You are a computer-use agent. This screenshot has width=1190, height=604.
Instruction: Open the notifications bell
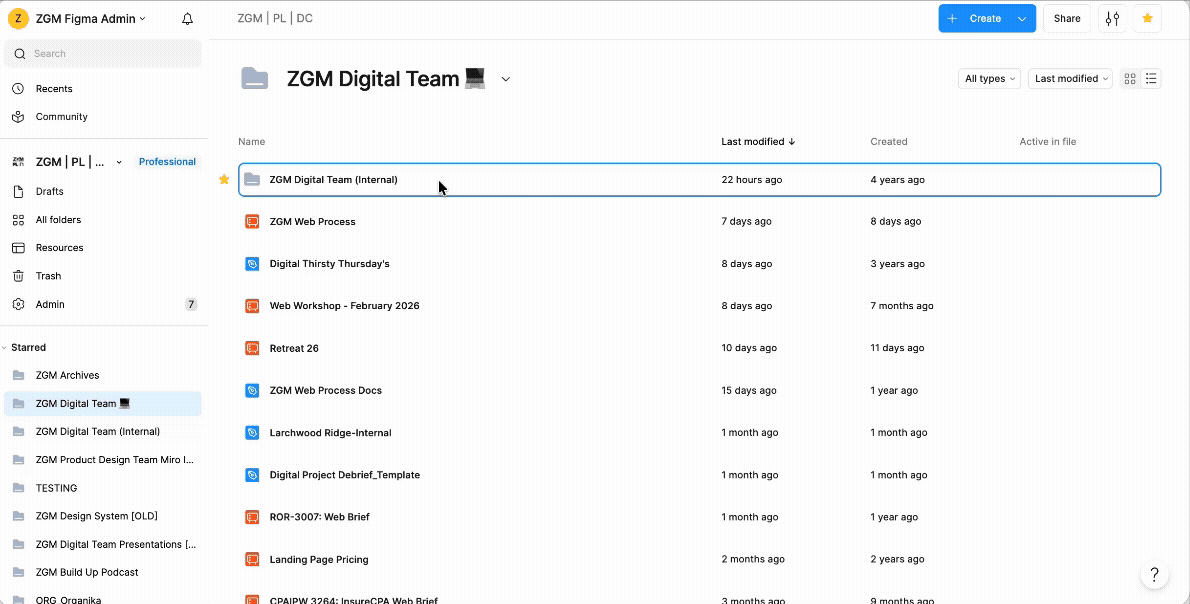point(187,19)
